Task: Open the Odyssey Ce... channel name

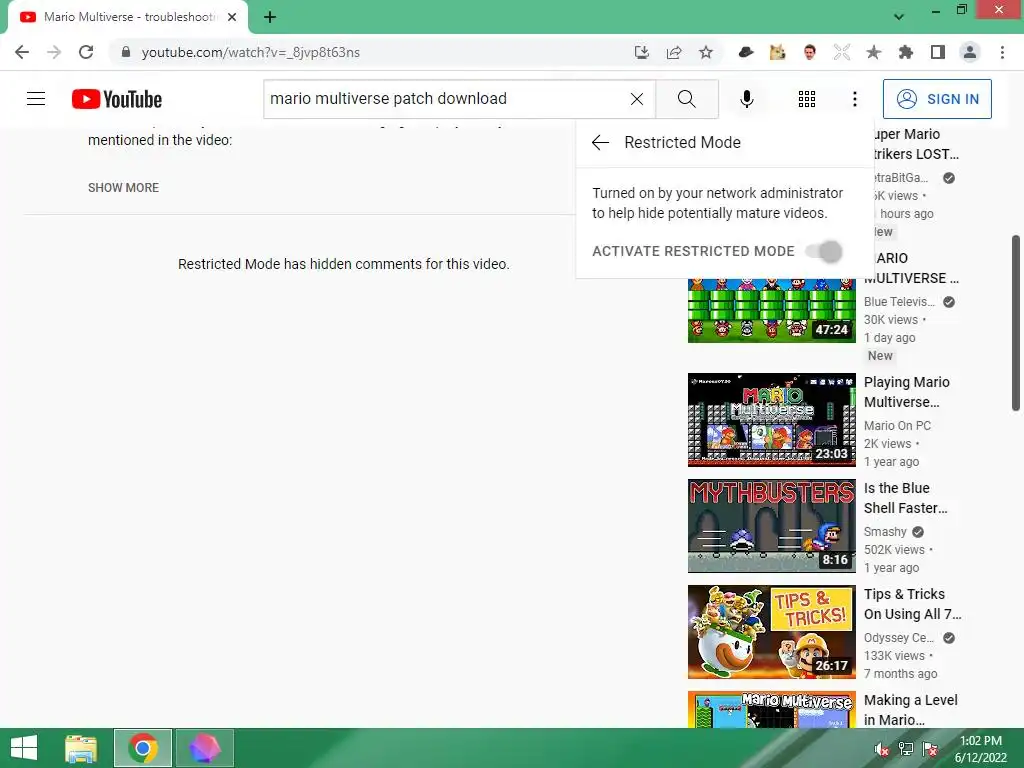Action: point(899,638)
